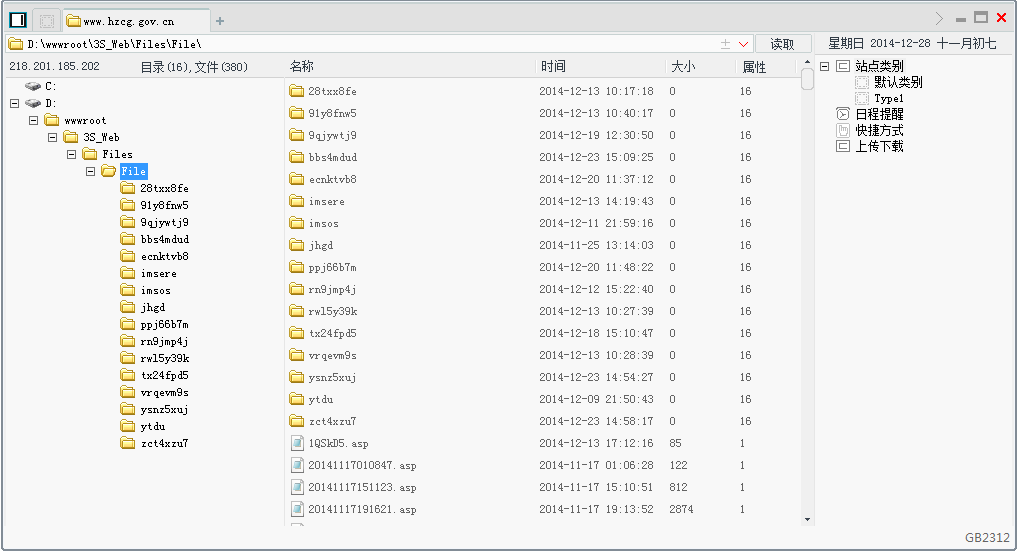Screen dimensions: 1021x551
Task: Click the sidebar panel toggle icon at top left
Action: coord(18,20)
